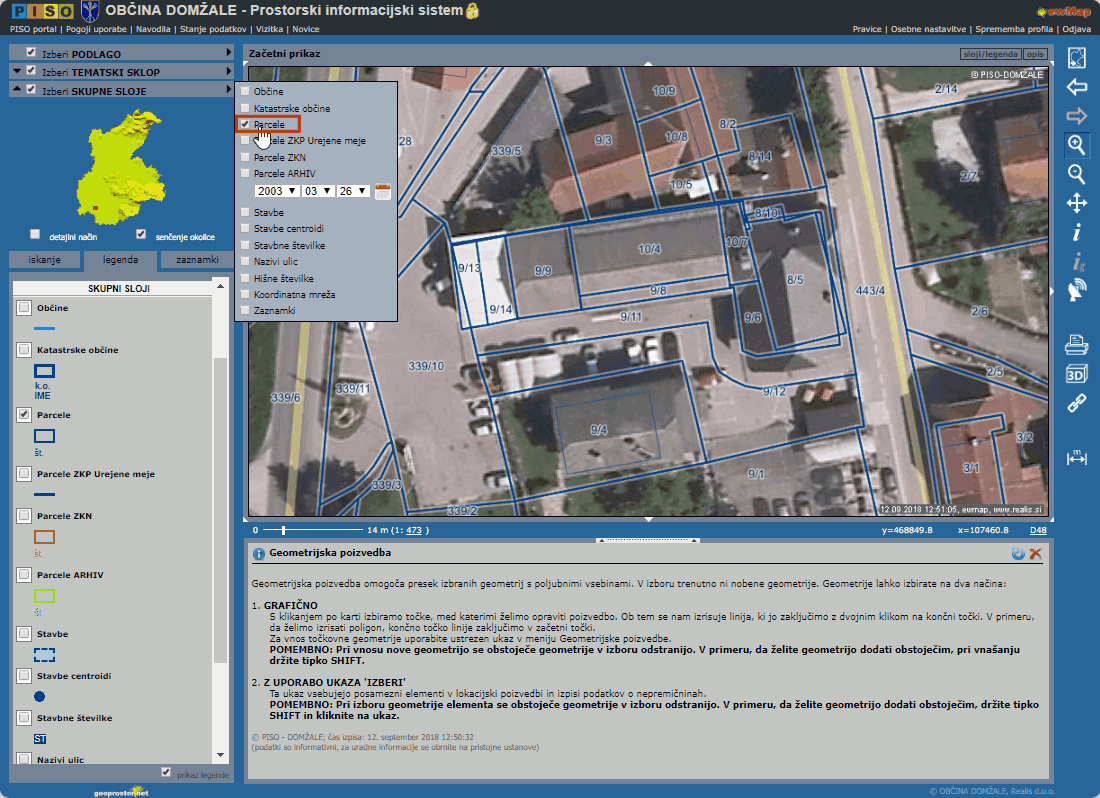Select the zoom in magnifier tool
This screenshot has height=798, width=1100.
(1077, 145)
